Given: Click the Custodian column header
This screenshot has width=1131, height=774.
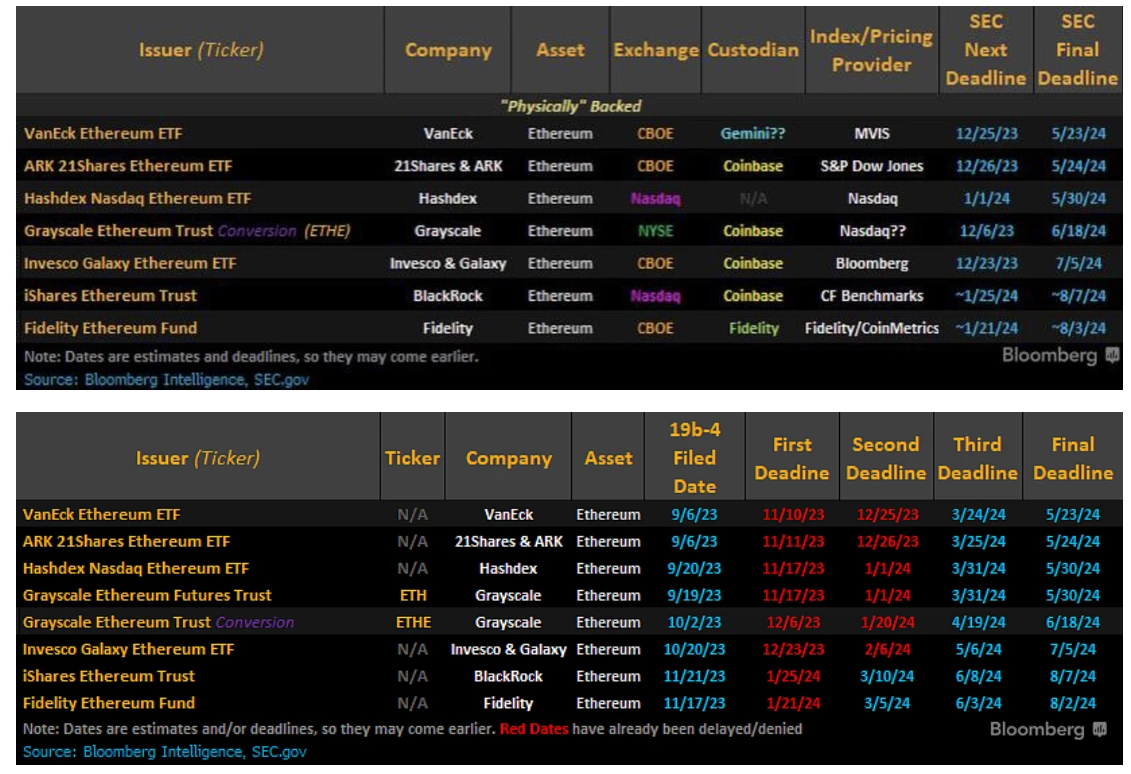Looking at the screenshot, I should tap(752, 50).
